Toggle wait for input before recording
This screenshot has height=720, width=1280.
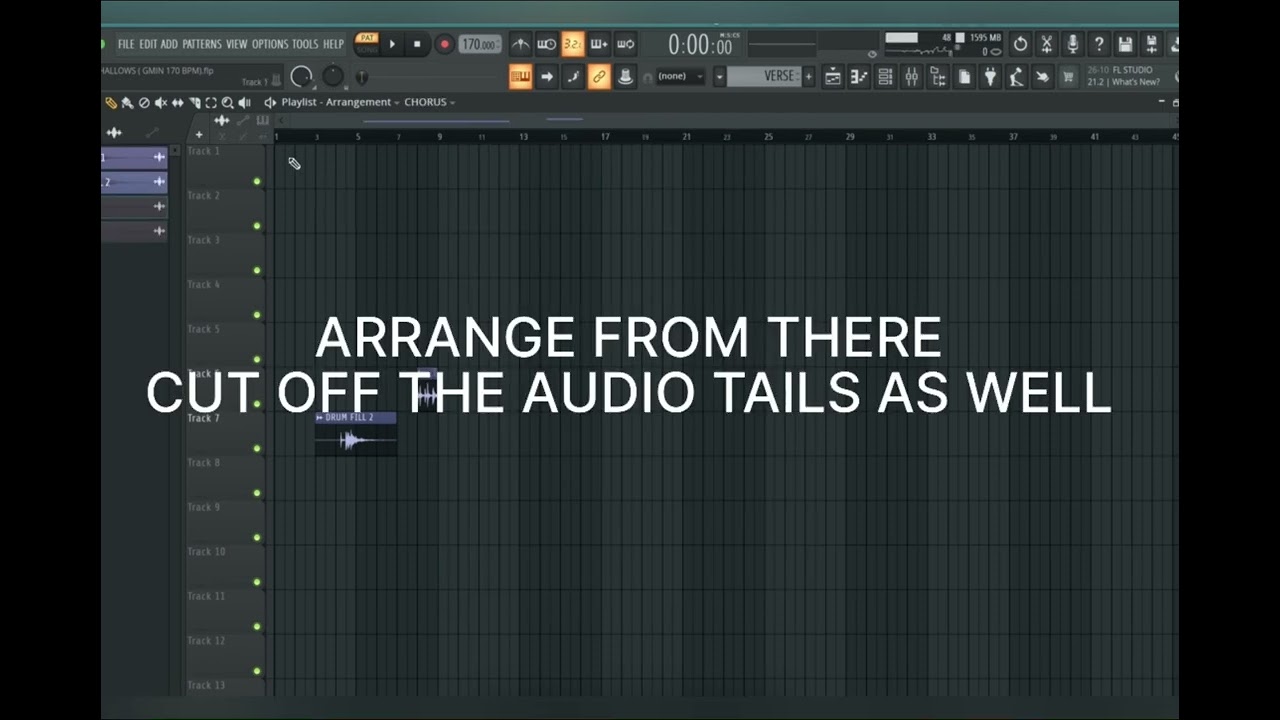[x=546, y=44]
